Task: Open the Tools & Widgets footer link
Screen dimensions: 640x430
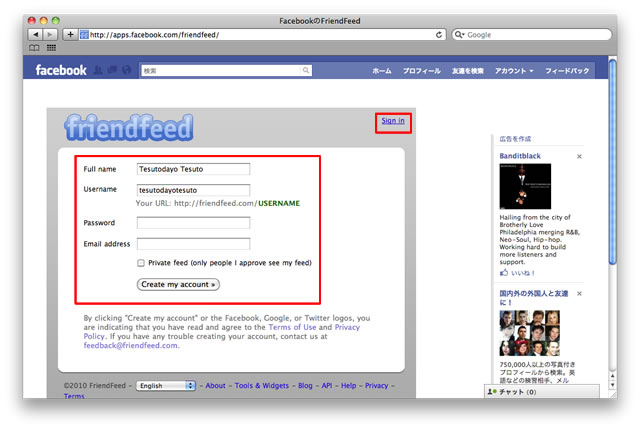Action: tap(262, 386)
